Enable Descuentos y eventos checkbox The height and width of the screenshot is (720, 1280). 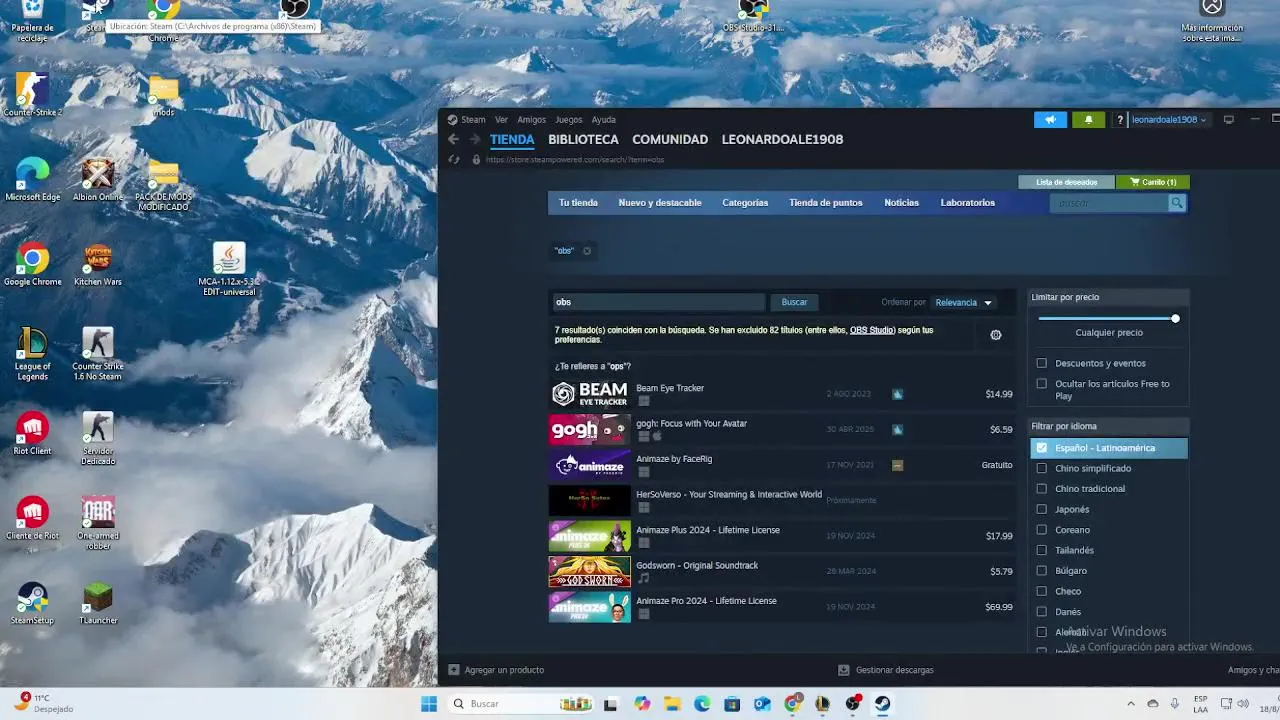(x=1042, y=363)
